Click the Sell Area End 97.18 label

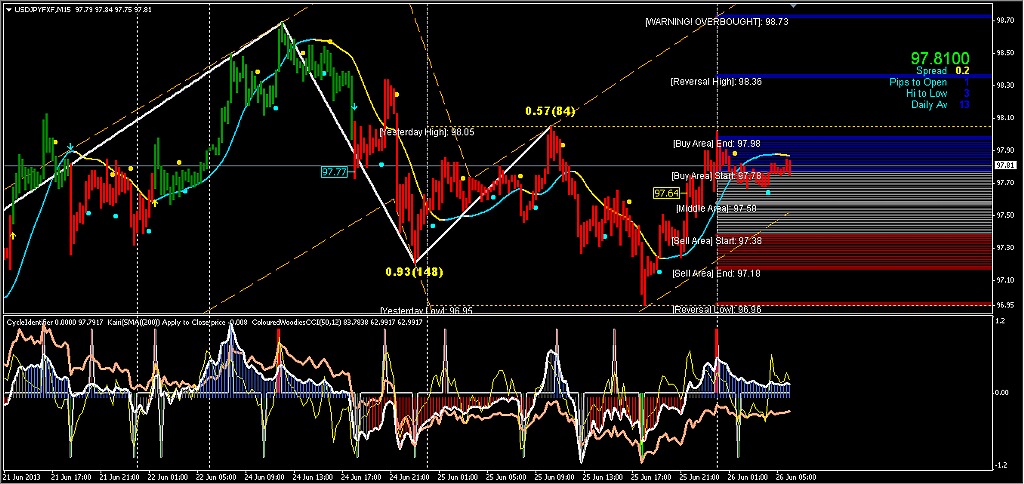(x=716, y=273)
